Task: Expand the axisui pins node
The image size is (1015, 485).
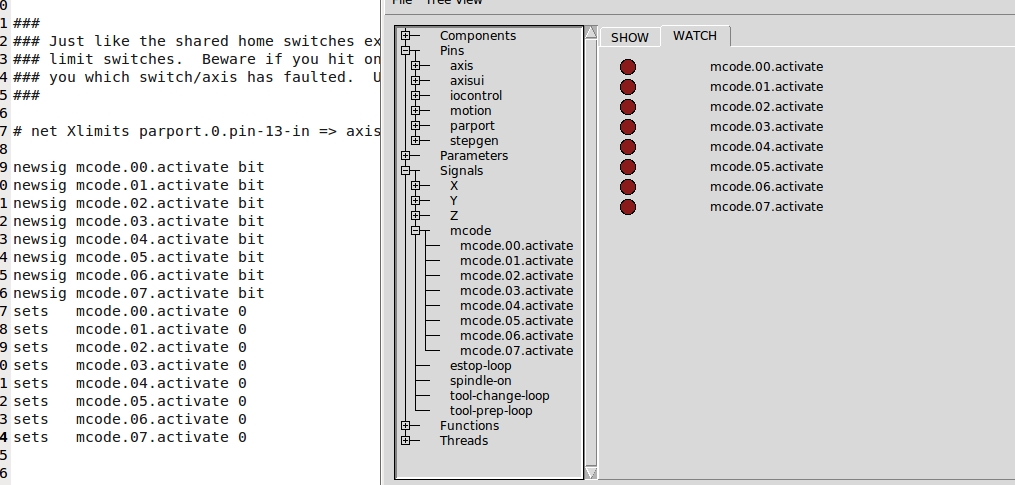Action: pyautogui.click(x=416, y=80)
